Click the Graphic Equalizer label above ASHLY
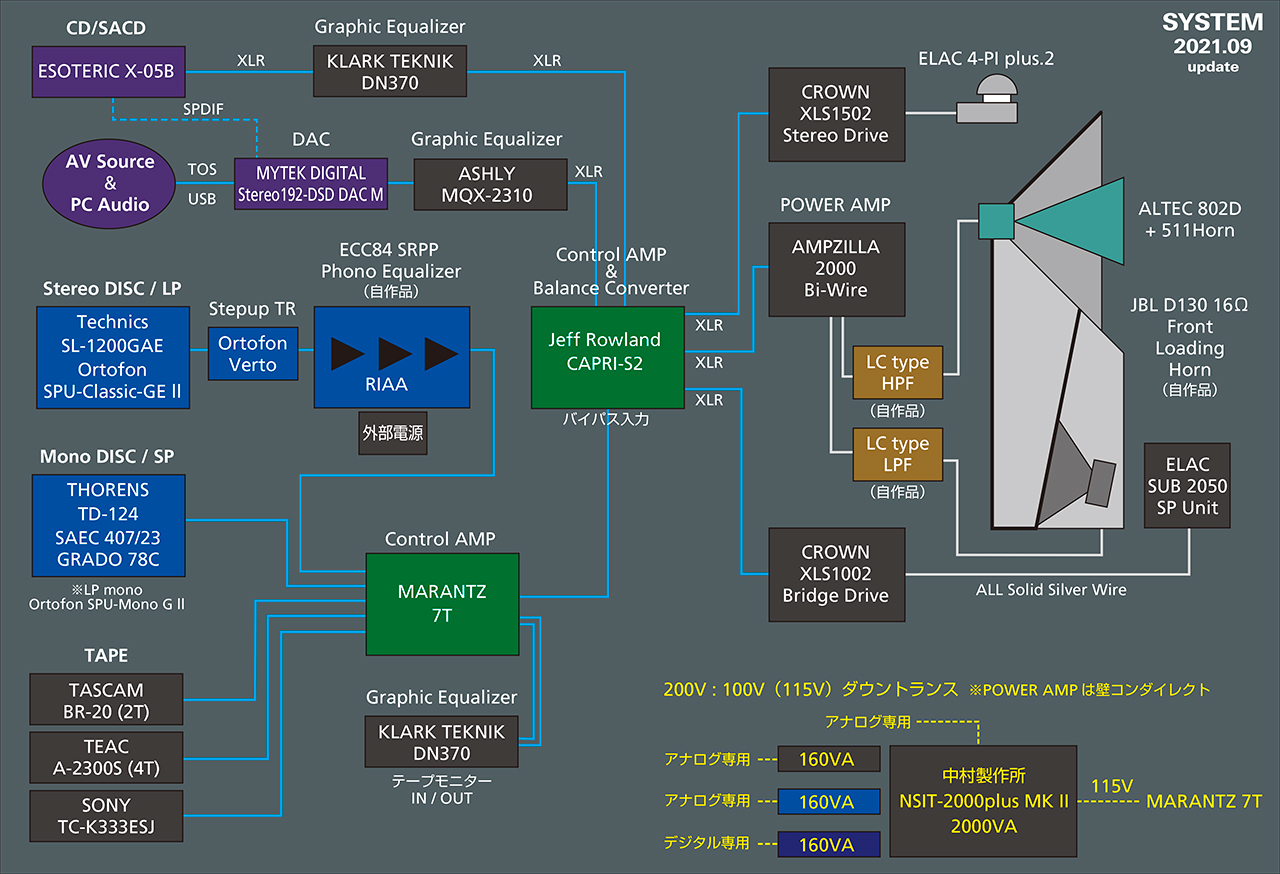 (x=487, y=139)
